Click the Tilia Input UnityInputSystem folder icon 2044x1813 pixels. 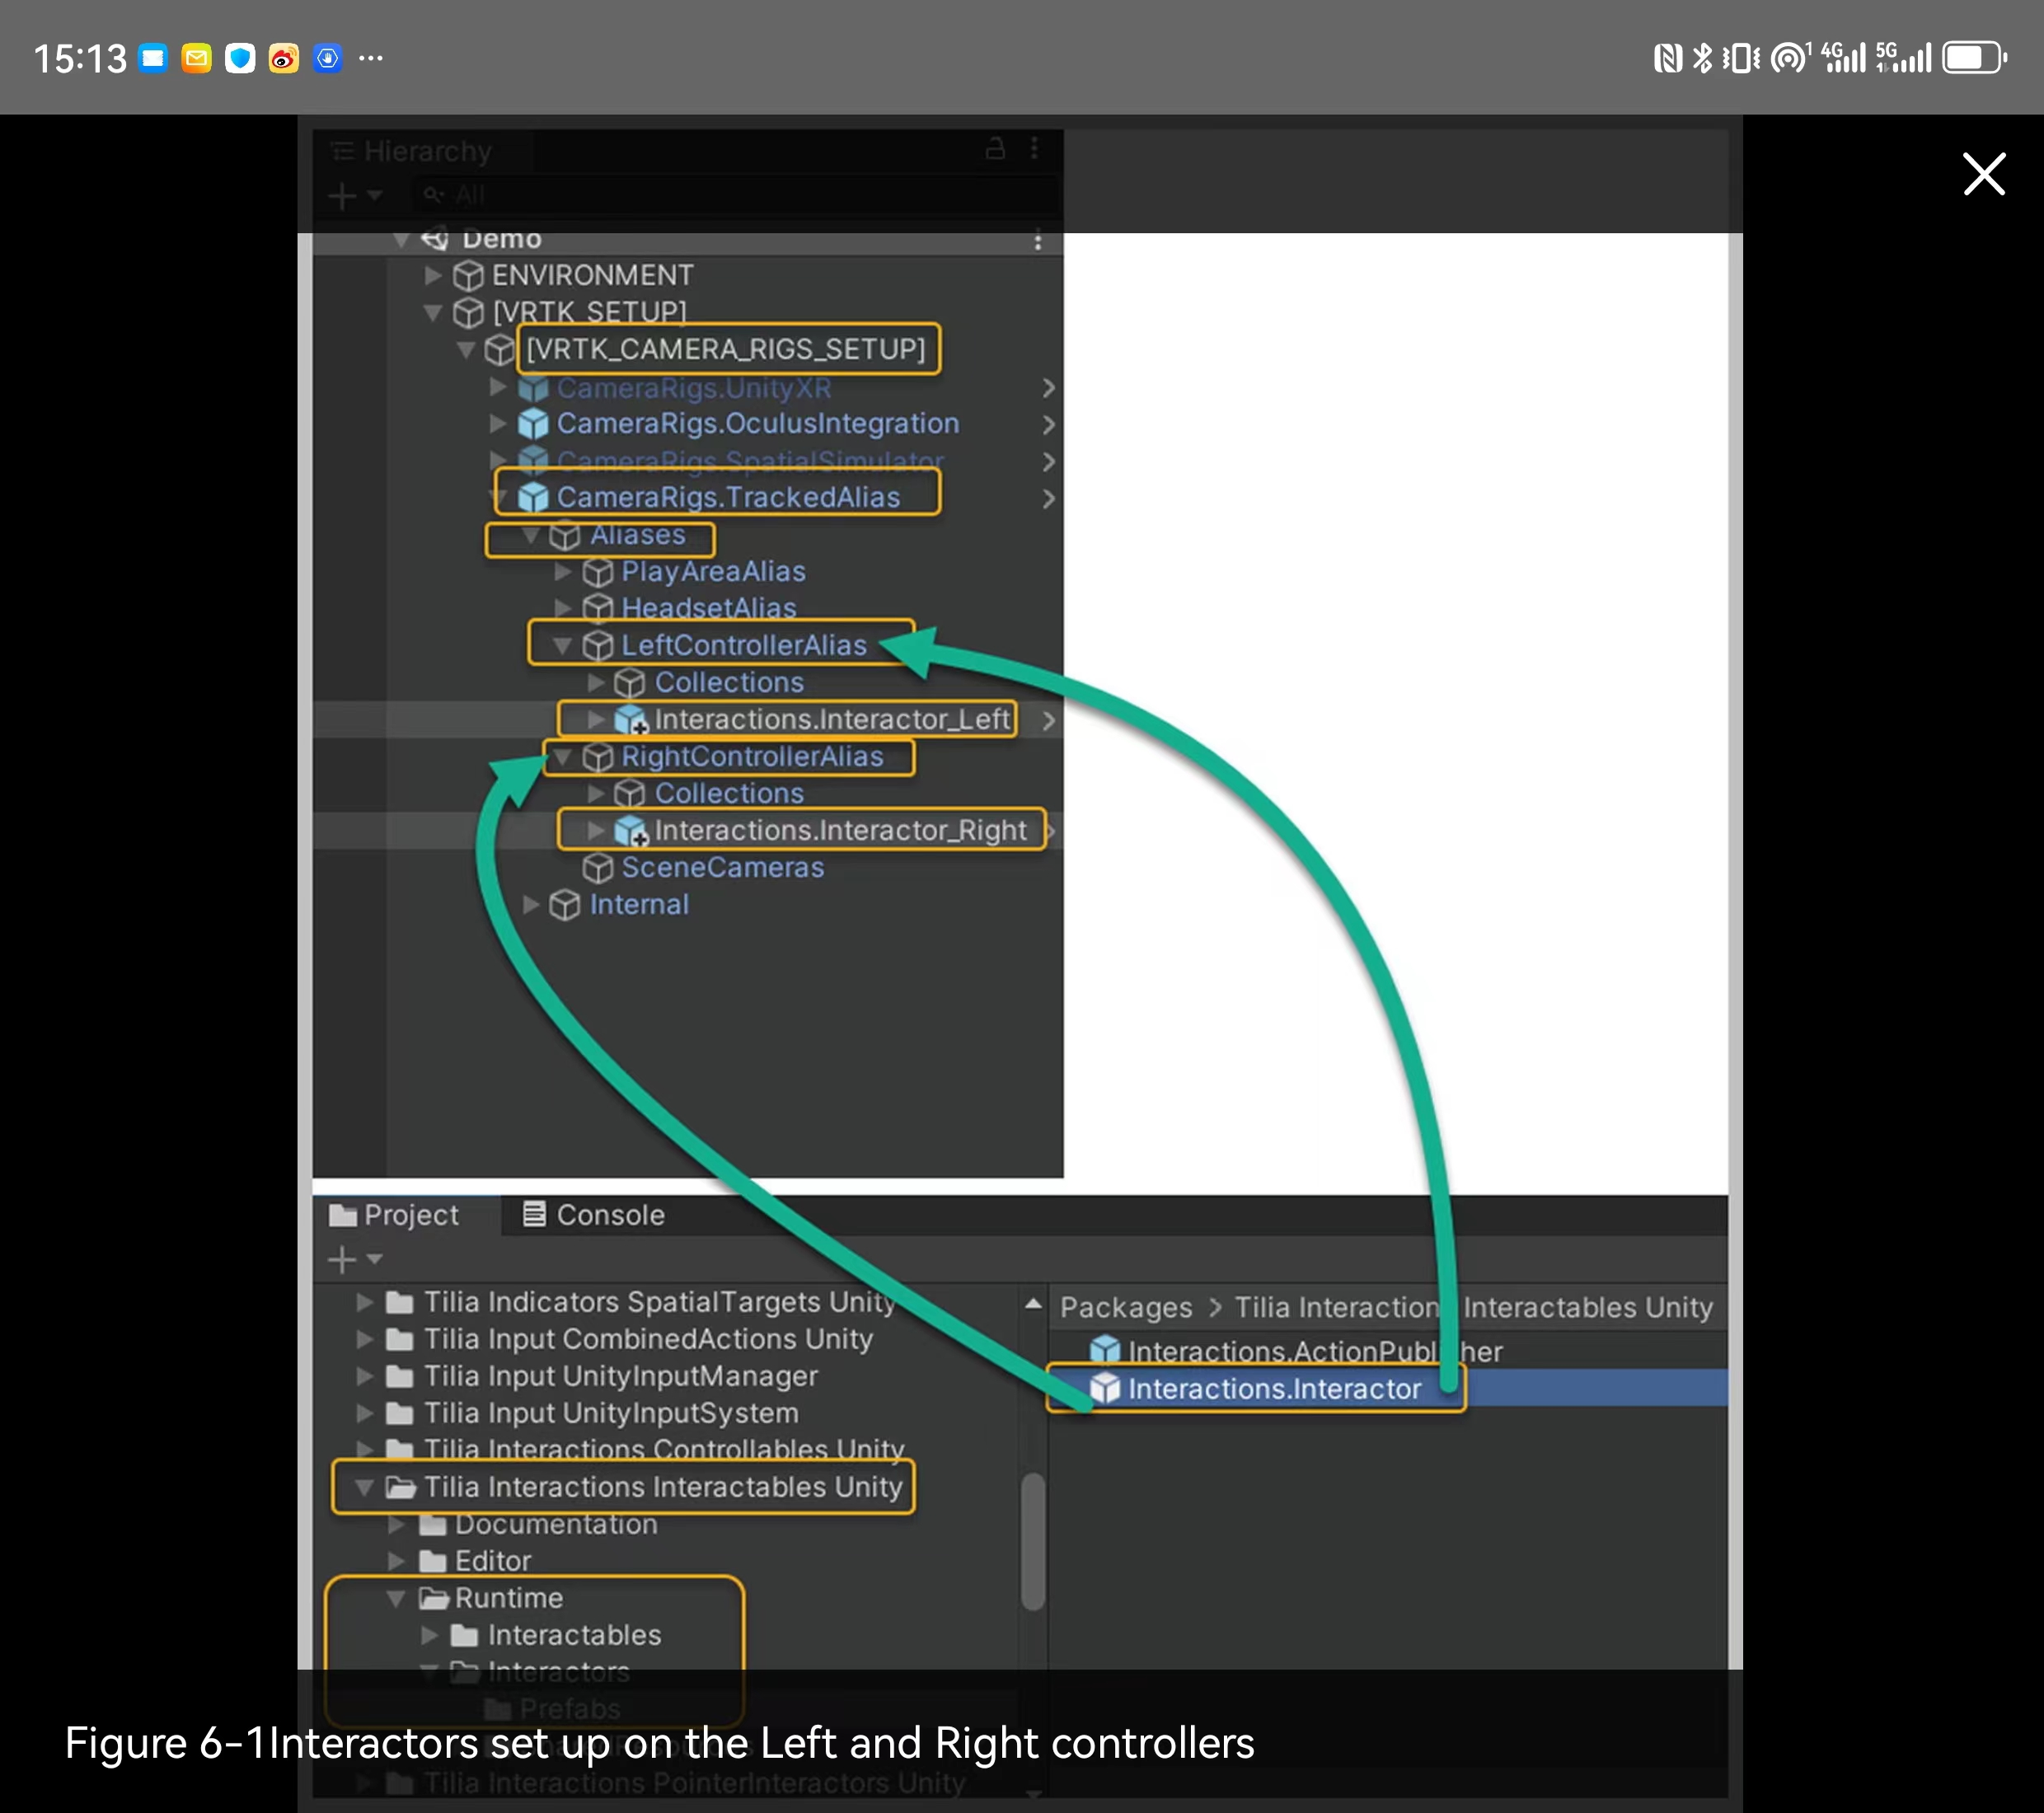coord(400,1413)
